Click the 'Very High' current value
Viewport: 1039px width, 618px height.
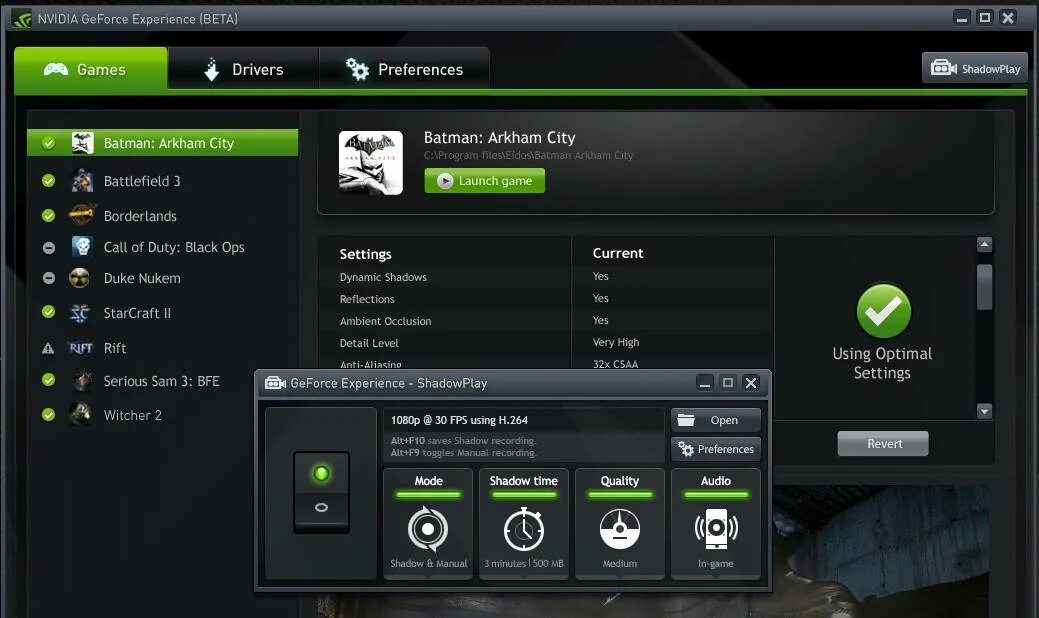[x=616, y=342]
